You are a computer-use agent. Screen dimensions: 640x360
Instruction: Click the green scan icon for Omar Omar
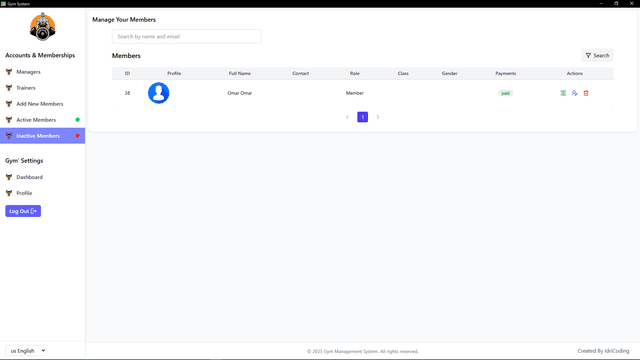tap(563, 93)
